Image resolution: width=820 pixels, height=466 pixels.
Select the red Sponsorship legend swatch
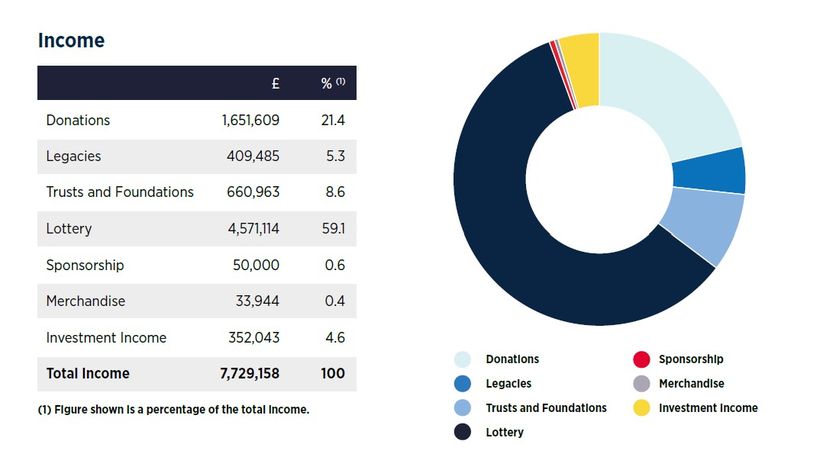click(x=641, y=359)
